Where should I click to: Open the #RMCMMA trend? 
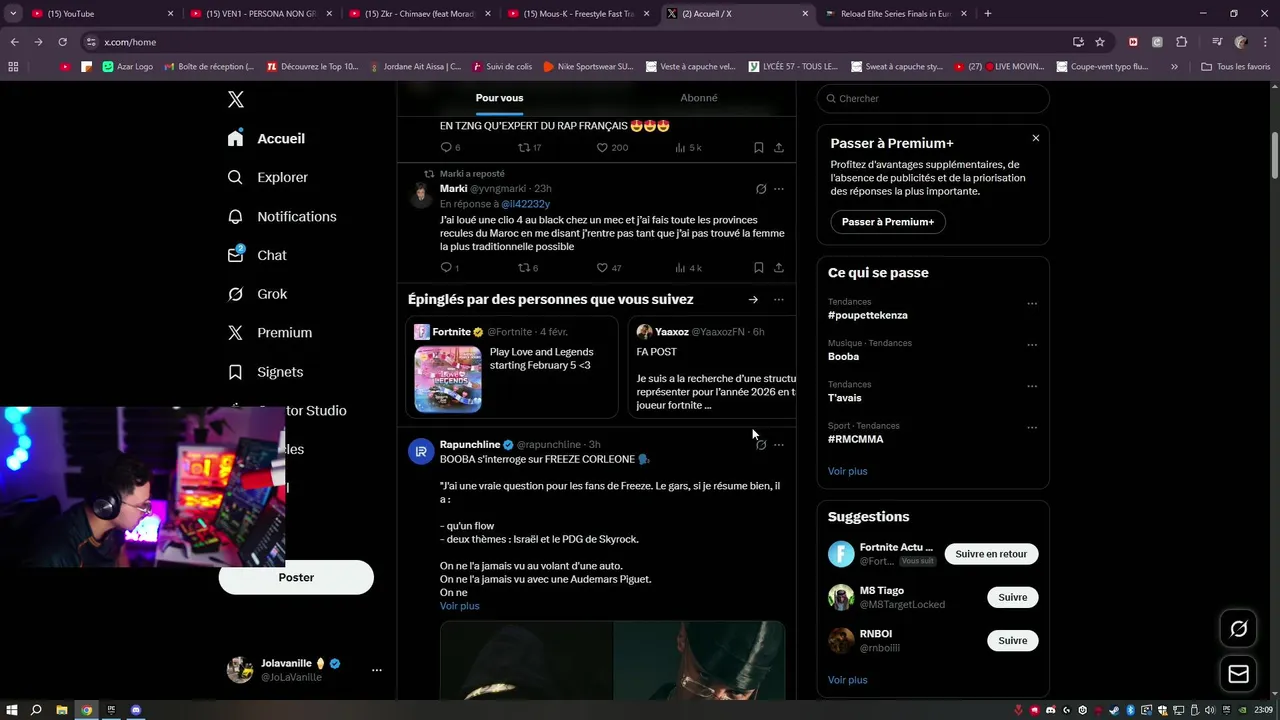(855, 439)
